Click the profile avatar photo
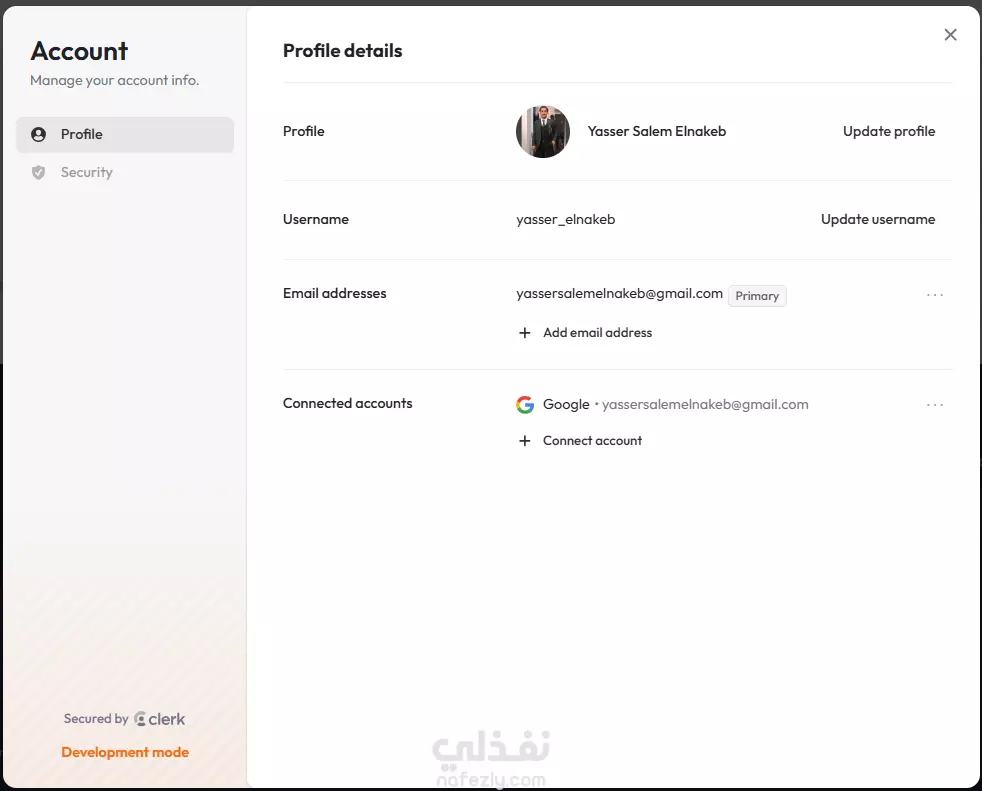 point(543,132)
